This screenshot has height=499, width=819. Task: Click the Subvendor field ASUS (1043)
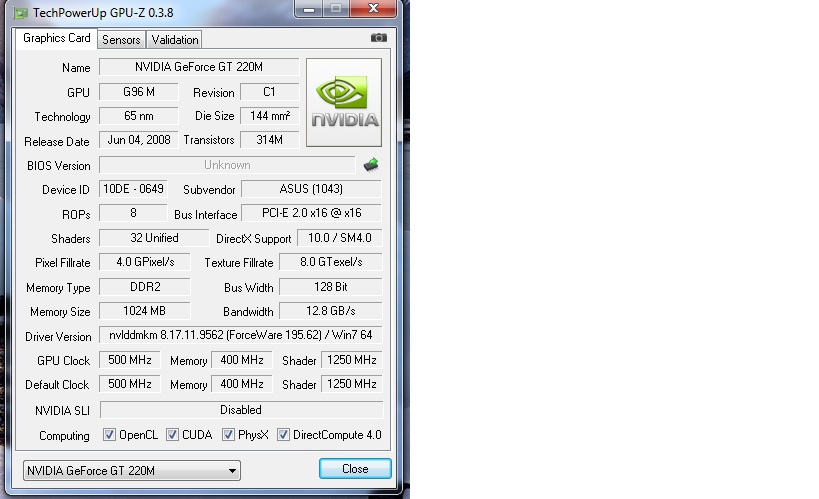coord(311,189)
